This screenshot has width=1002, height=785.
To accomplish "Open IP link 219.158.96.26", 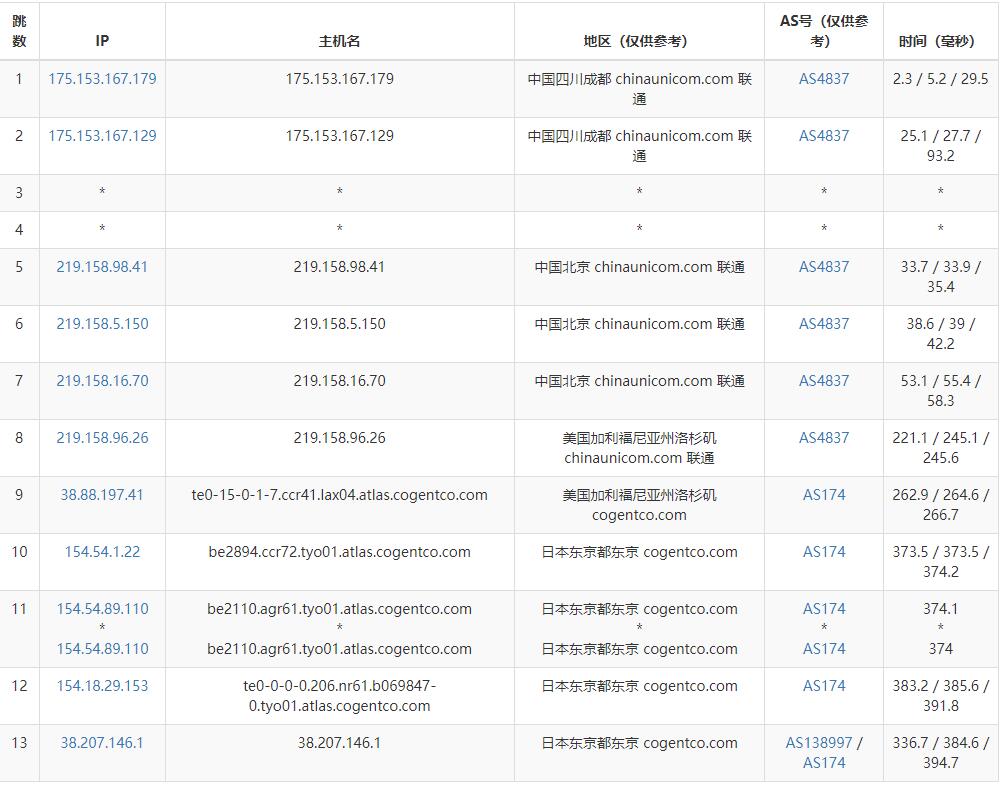I will (102, 437).
